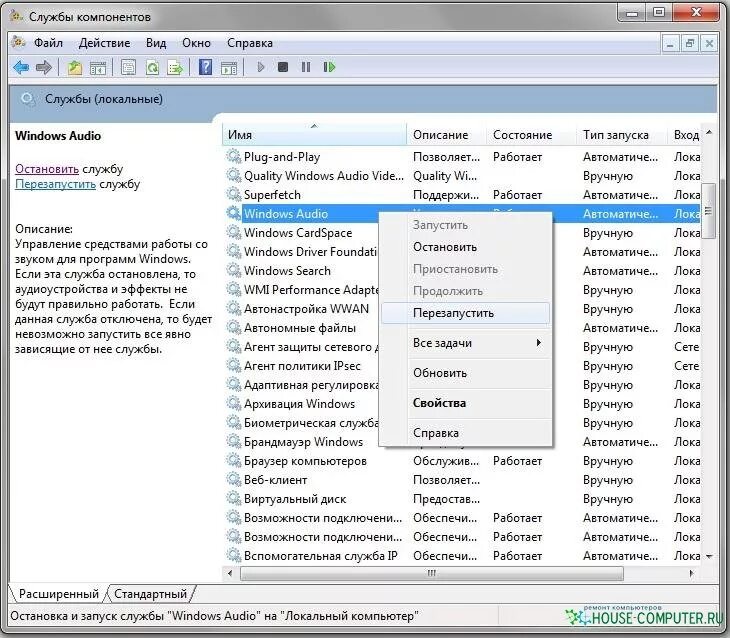Click the vertical scrollbar down arrow

[x=709, y=556]
